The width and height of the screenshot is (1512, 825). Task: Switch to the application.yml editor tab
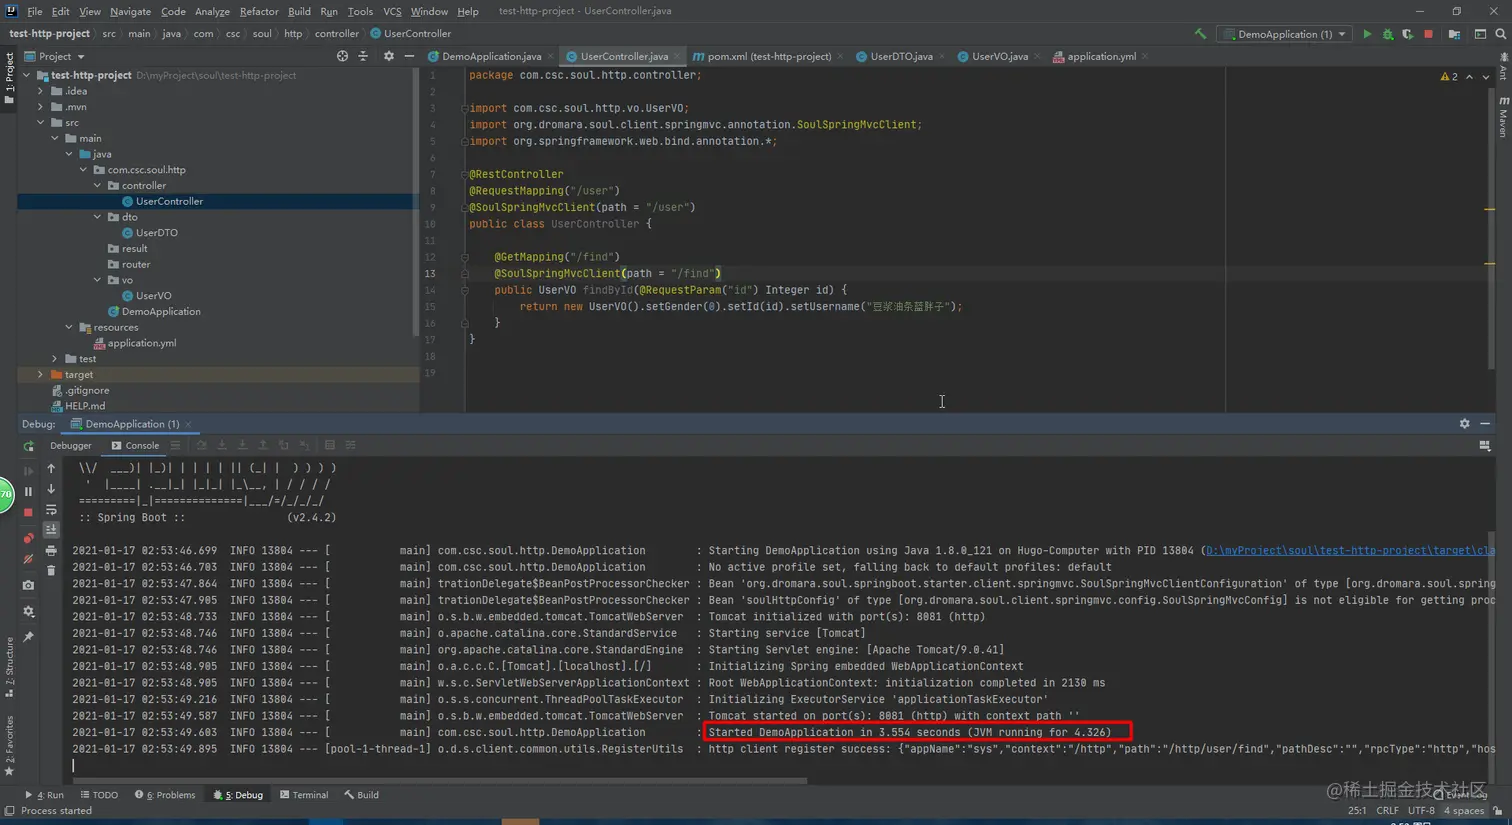1100,57
